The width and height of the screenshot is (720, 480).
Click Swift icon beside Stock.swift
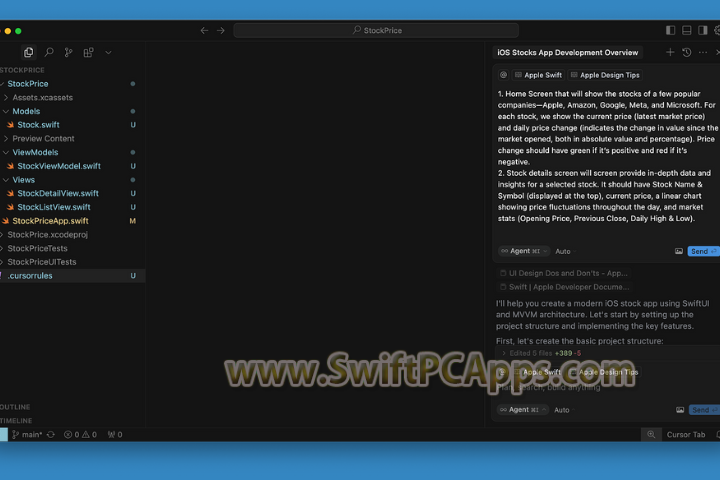[x=10, y=125]
